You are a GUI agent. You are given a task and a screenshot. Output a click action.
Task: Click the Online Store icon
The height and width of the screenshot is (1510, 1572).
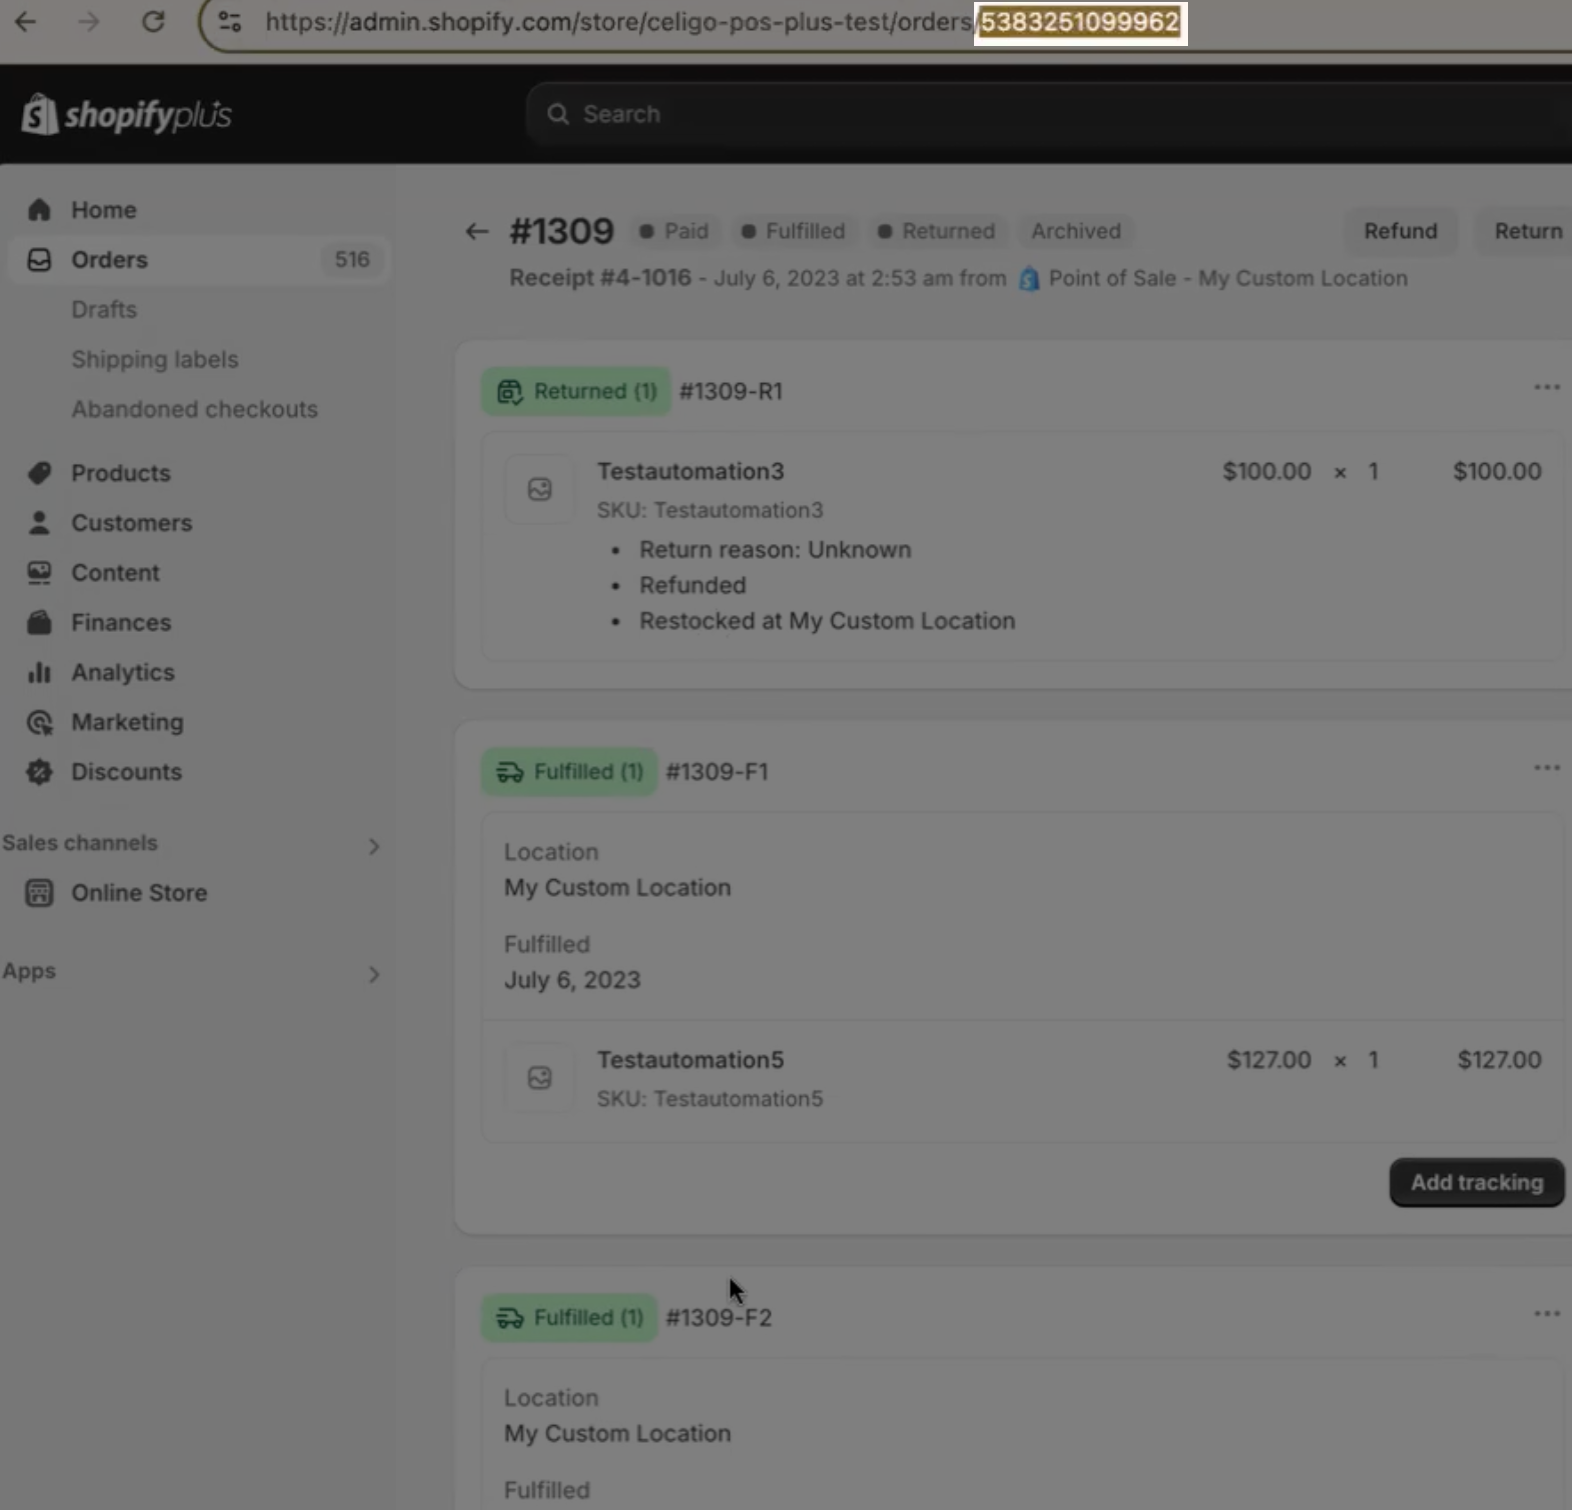point(39,893)
